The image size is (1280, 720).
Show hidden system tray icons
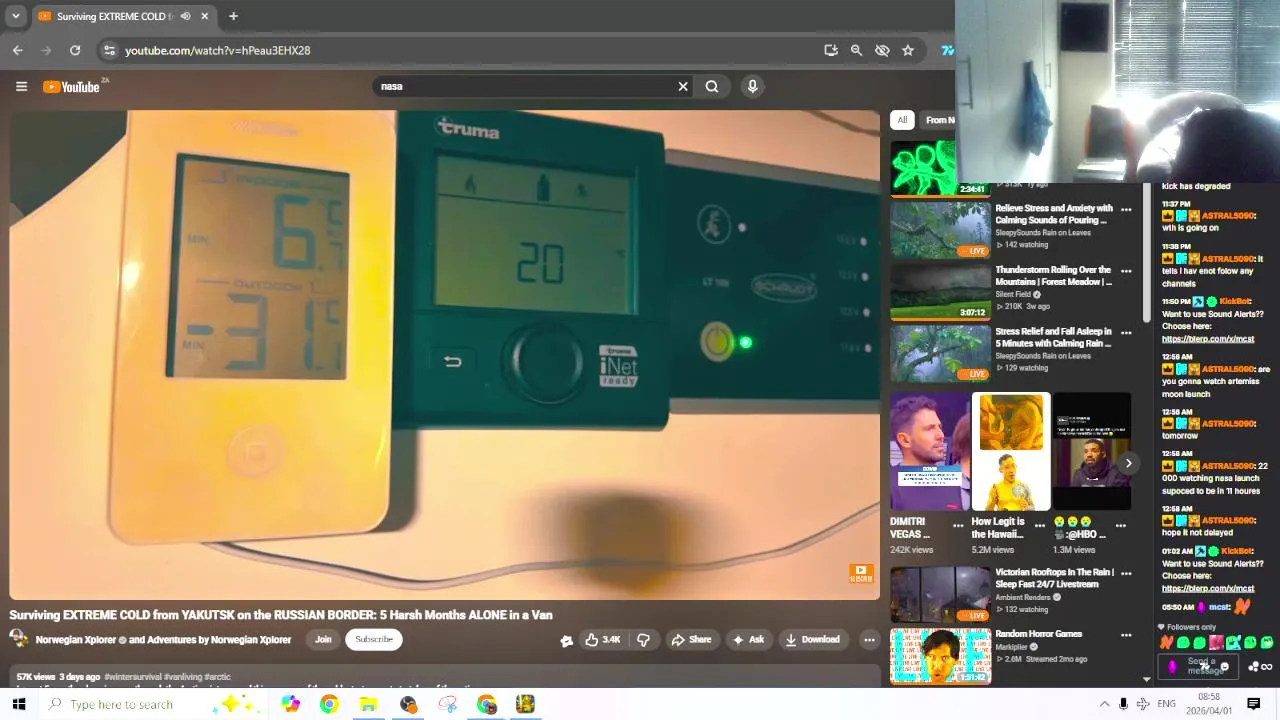[x=1104, y=704]
